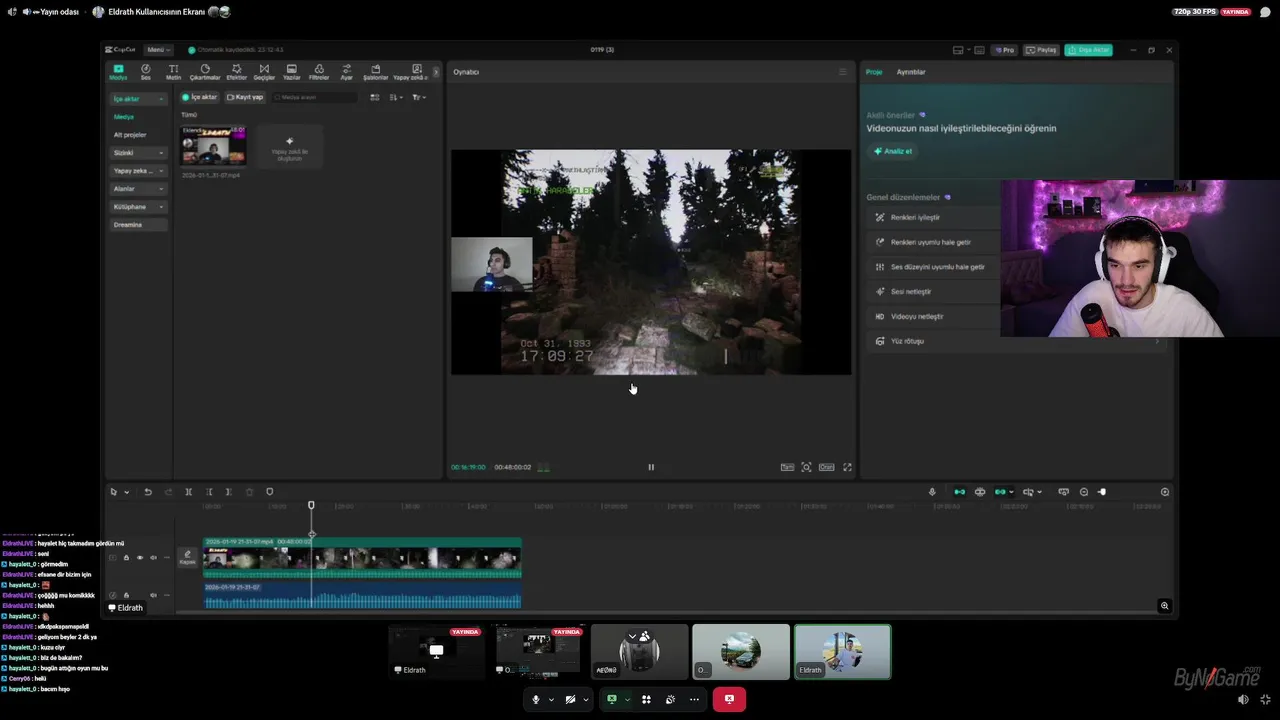
Task: Click the Pro button in title bar
Action: tap(1004, 50)
